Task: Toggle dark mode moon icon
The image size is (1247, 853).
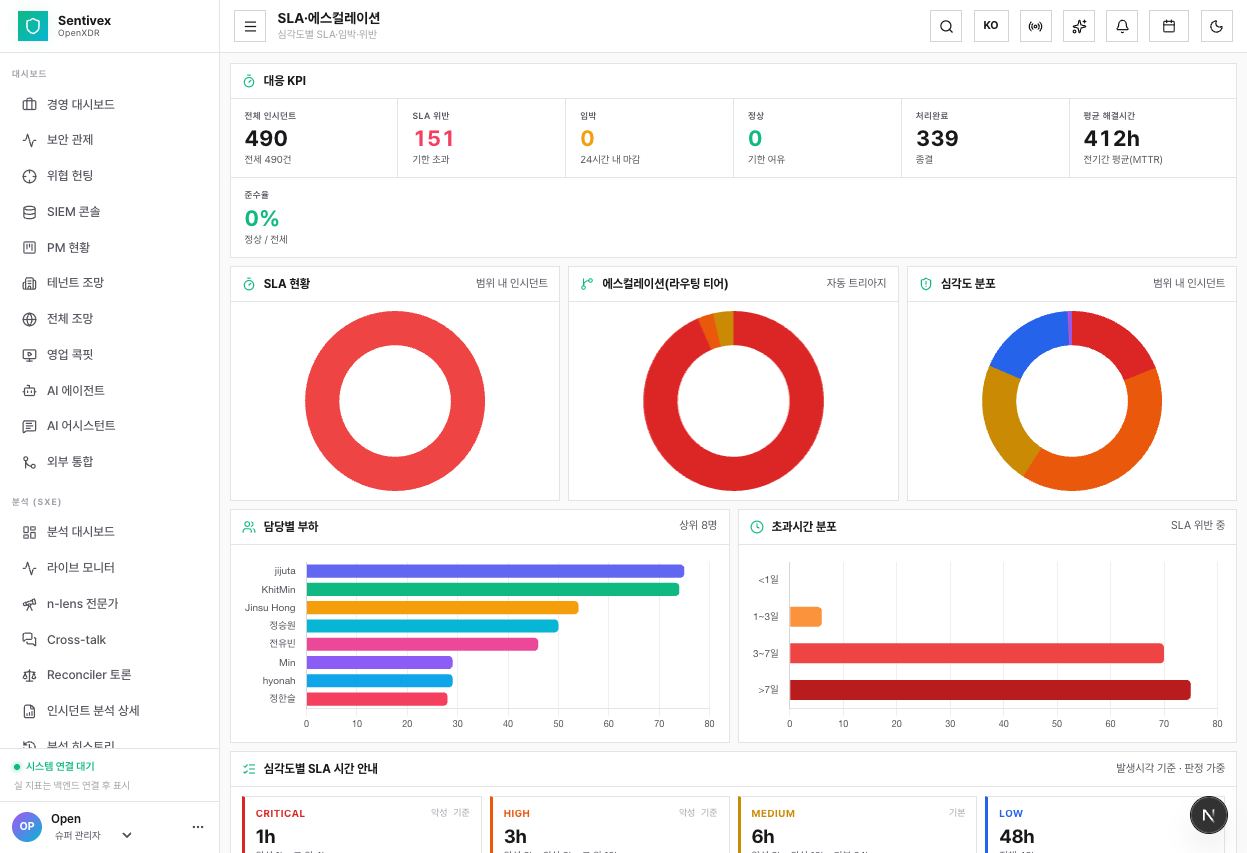Action: 1216,26
